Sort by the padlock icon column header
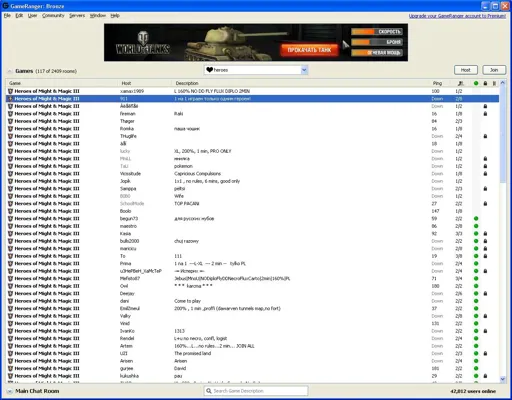Screen dimensions: 512x400 click(x=485, y=83)
